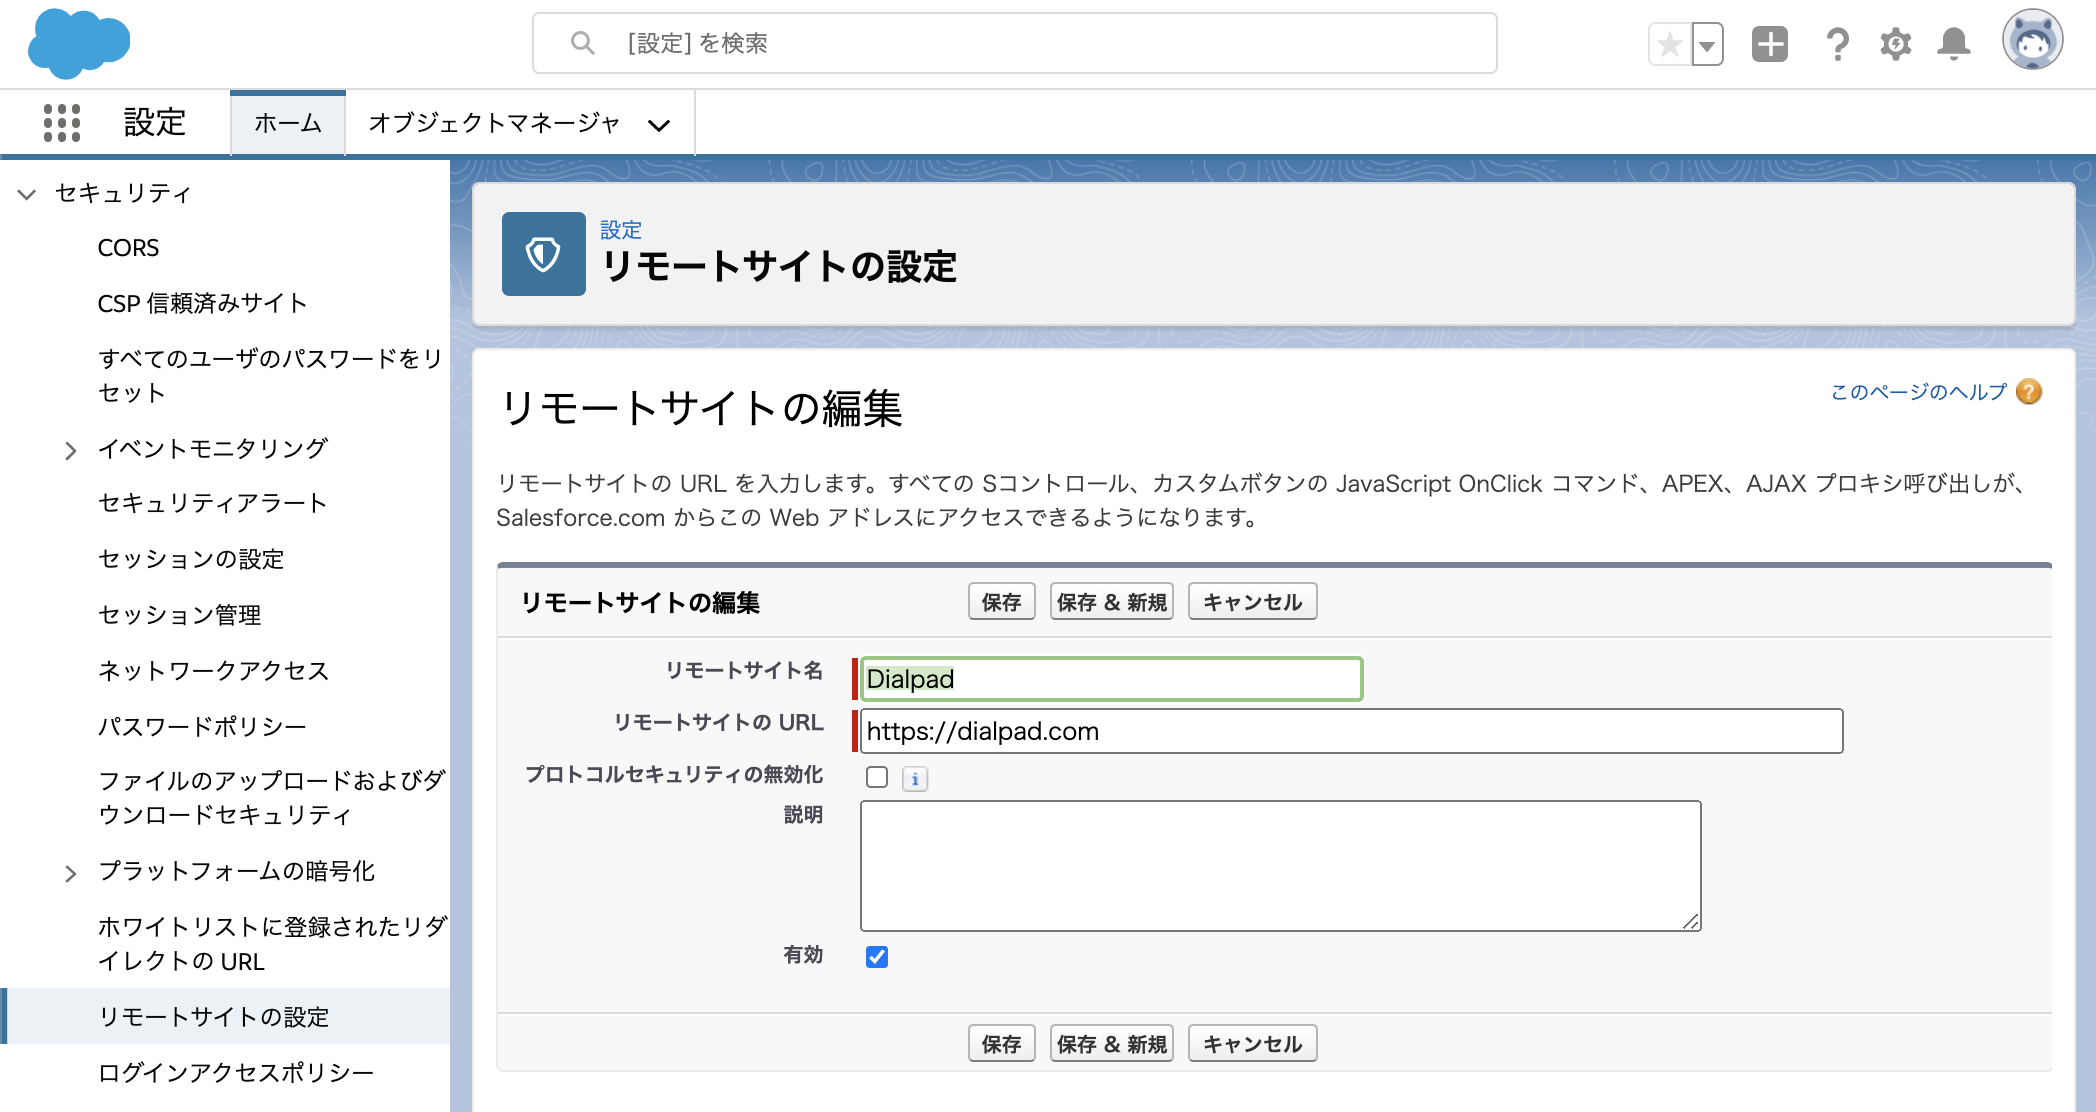The height and width of the screenshot is (1112, 2096).
Task: Click the top 保存 & 新規 button
Action: [1111, 602]
